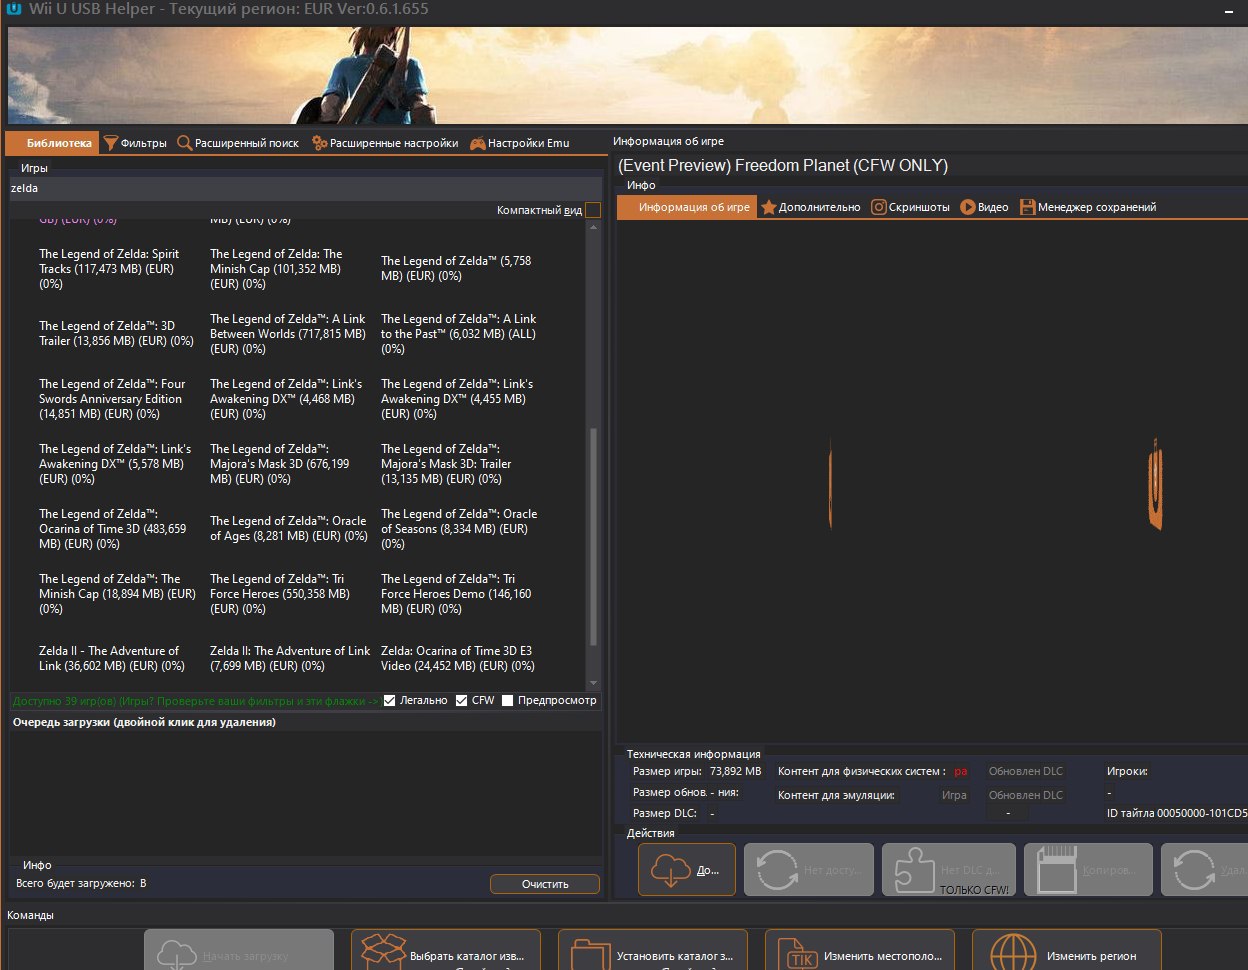Image resolution: width=1248 pixels, height=970 pixels.
Task: Select Majora's Mask 3D (676,199 MB)
Action: [x=280, y=464]
